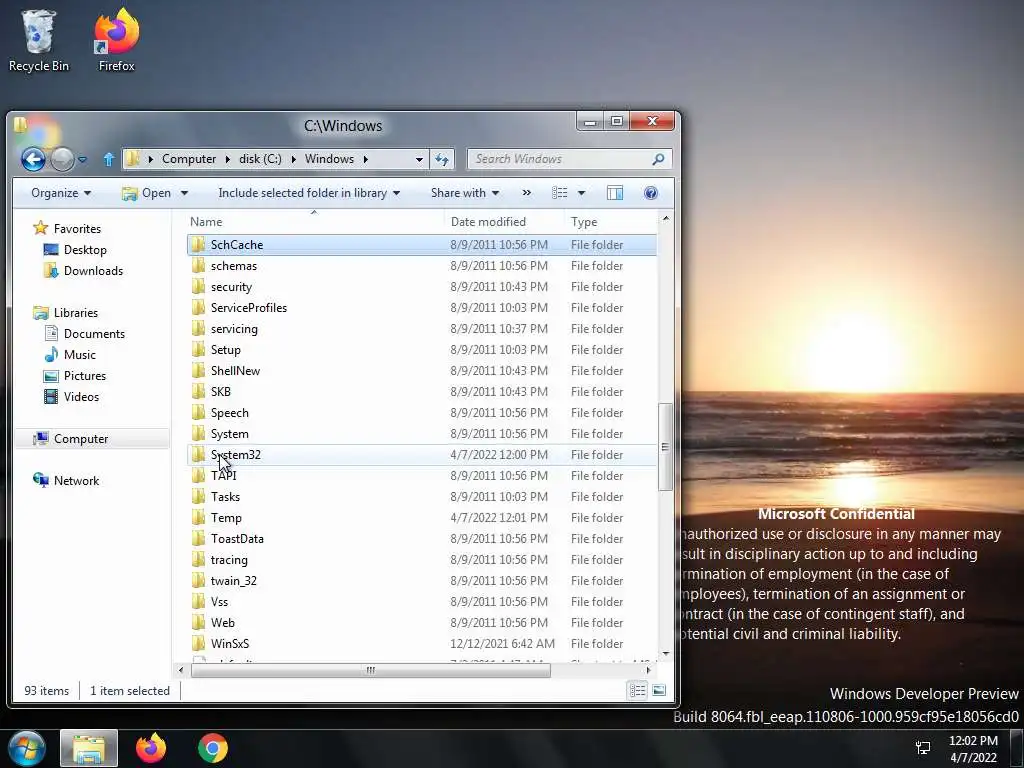Select the Temp folder
The image size is (1024, 768).
(422, 517)
